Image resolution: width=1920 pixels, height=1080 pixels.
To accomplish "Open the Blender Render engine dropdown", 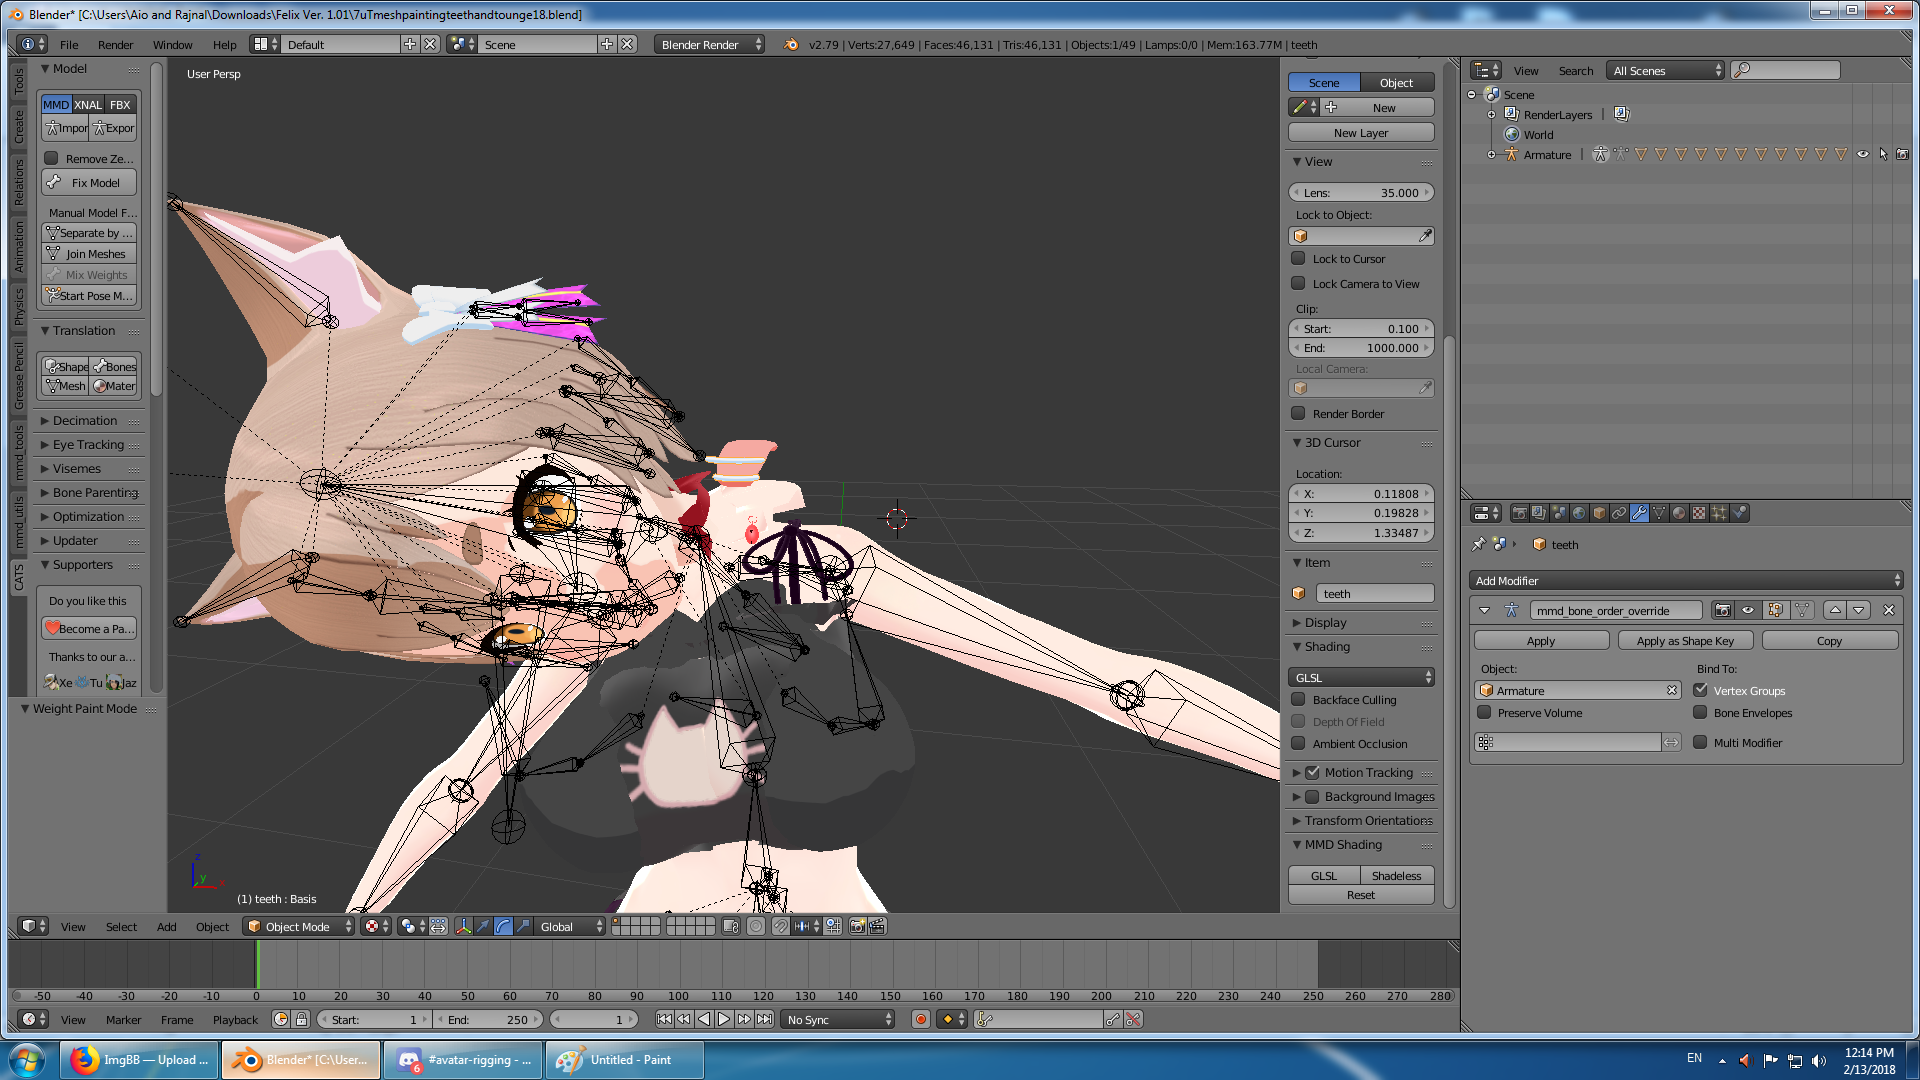I will click(709, 44).
